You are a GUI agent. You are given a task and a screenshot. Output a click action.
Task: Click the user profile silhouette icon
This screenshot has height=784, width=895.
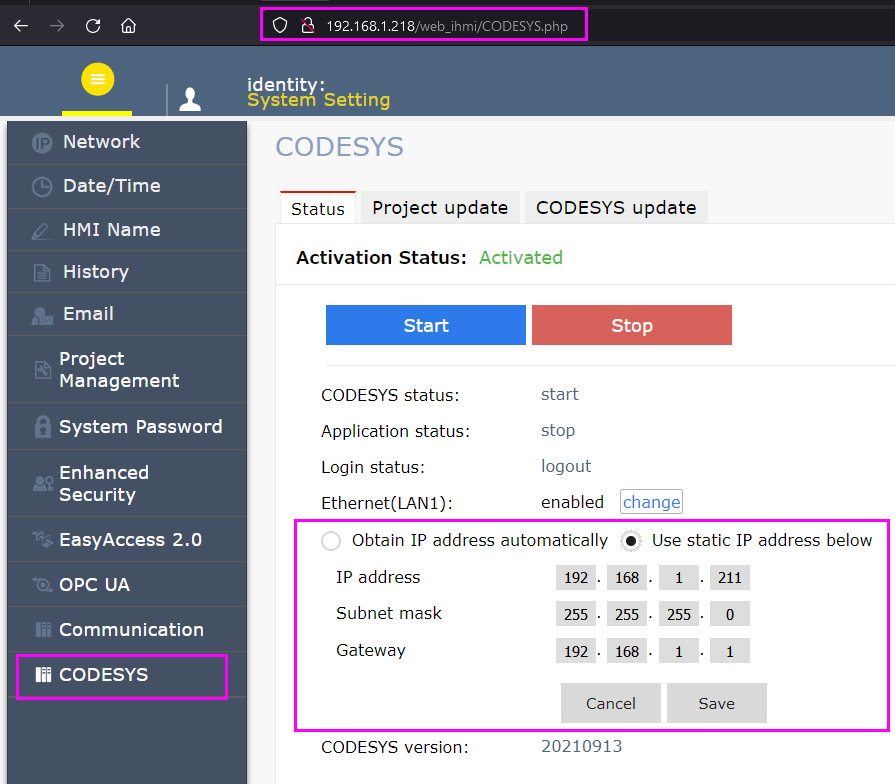tap(190, 99)
